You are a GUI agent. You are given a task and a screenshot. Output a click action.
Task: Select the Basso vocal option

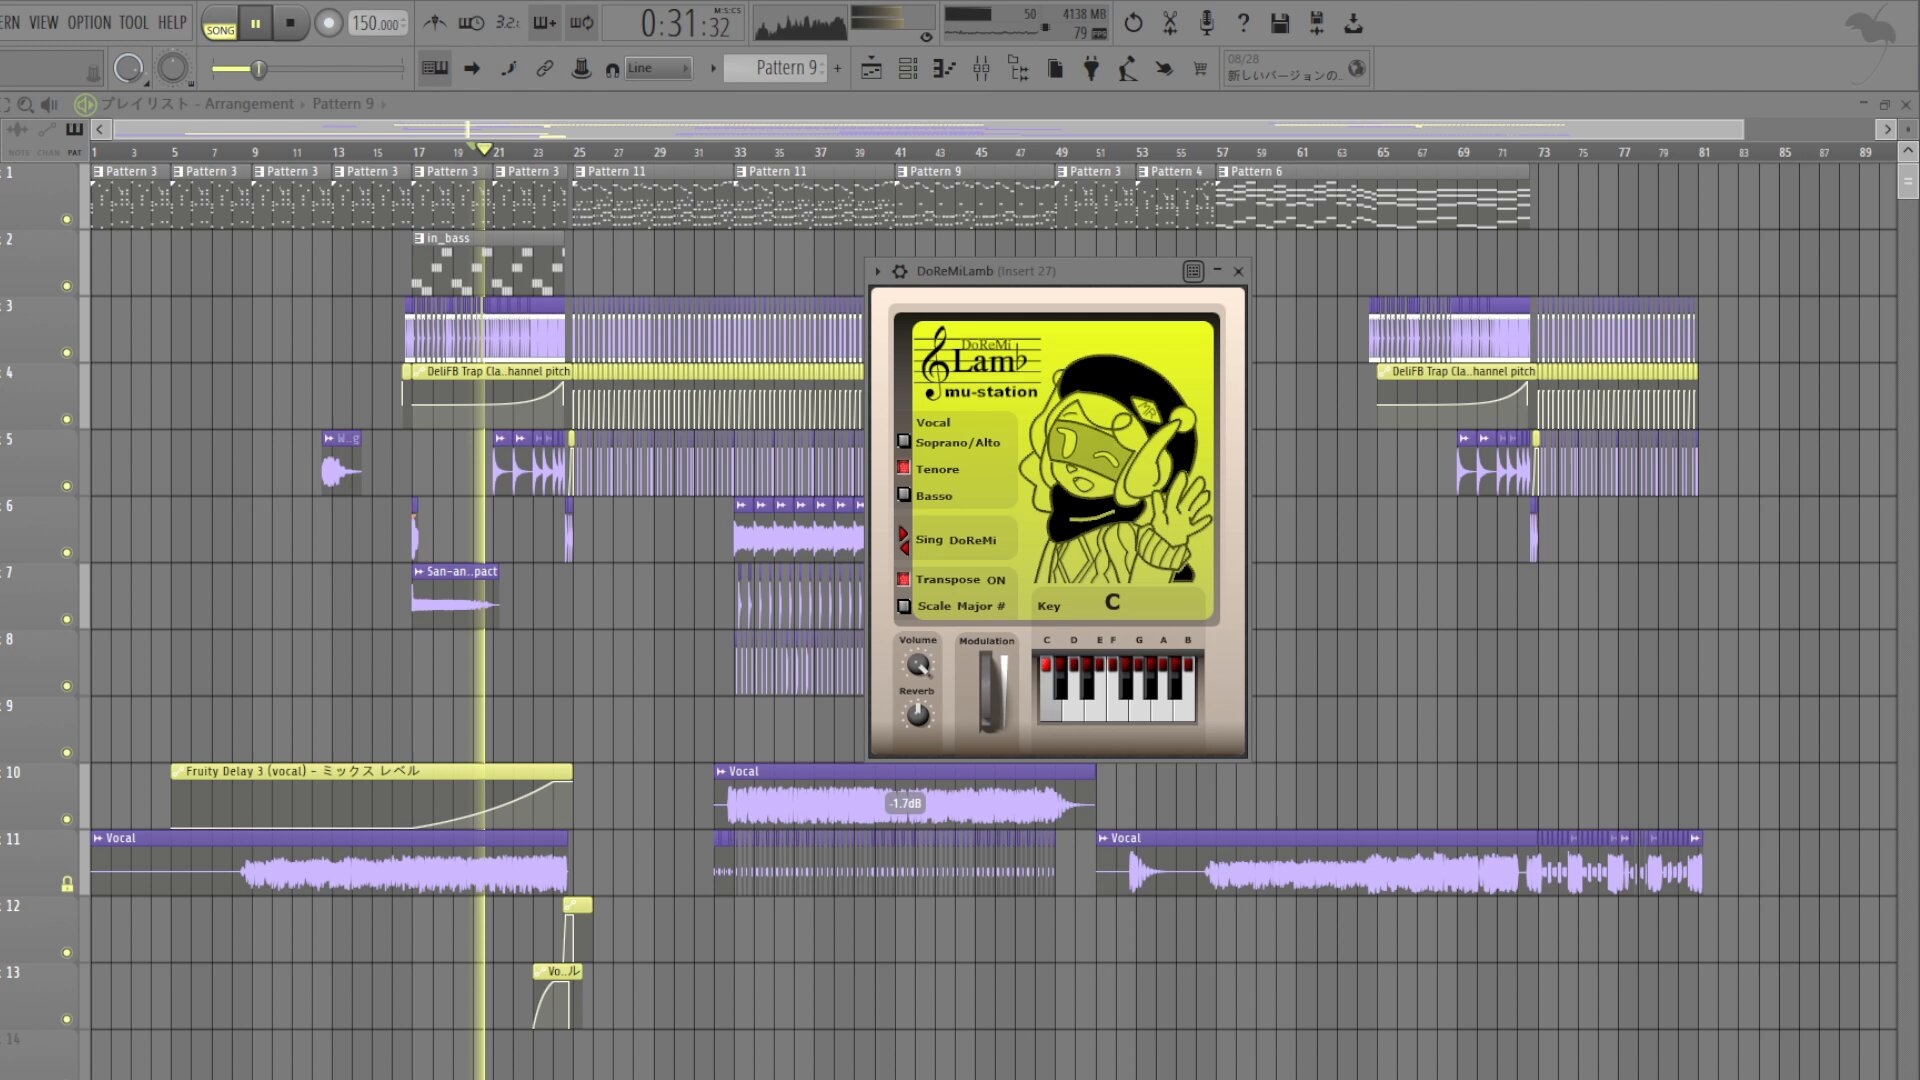[904, 495]
